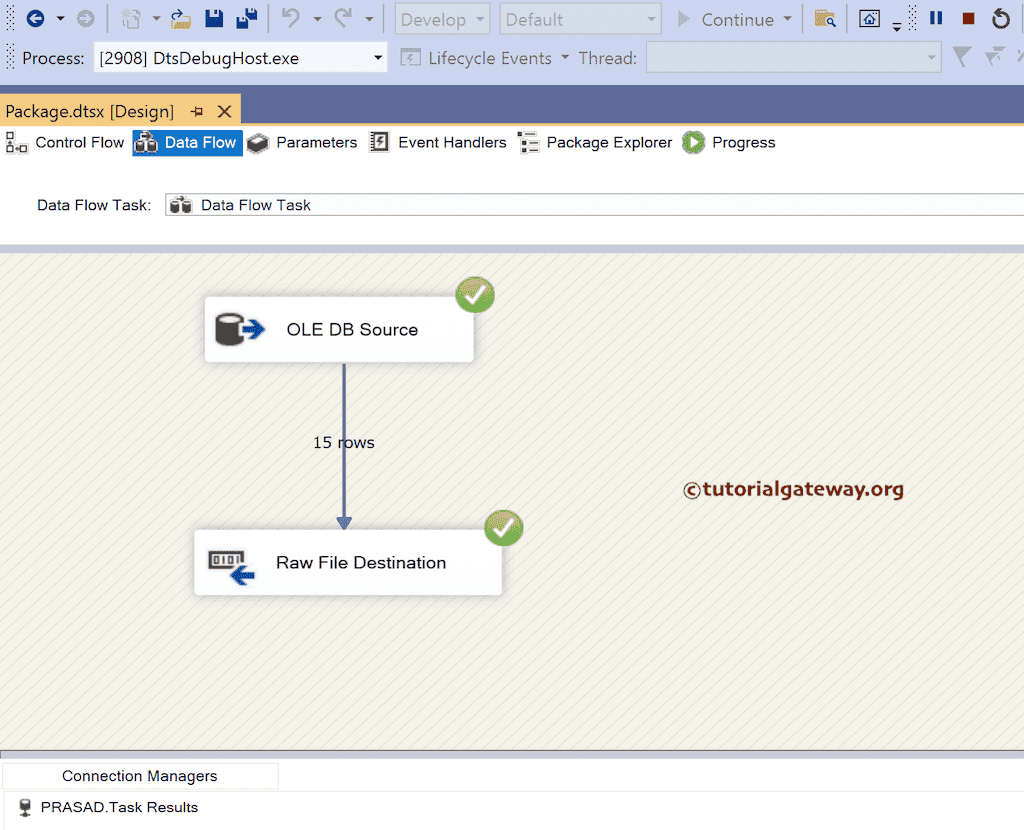Open the Progress view
Screen dimensions: 1024x830
[742, 142]
